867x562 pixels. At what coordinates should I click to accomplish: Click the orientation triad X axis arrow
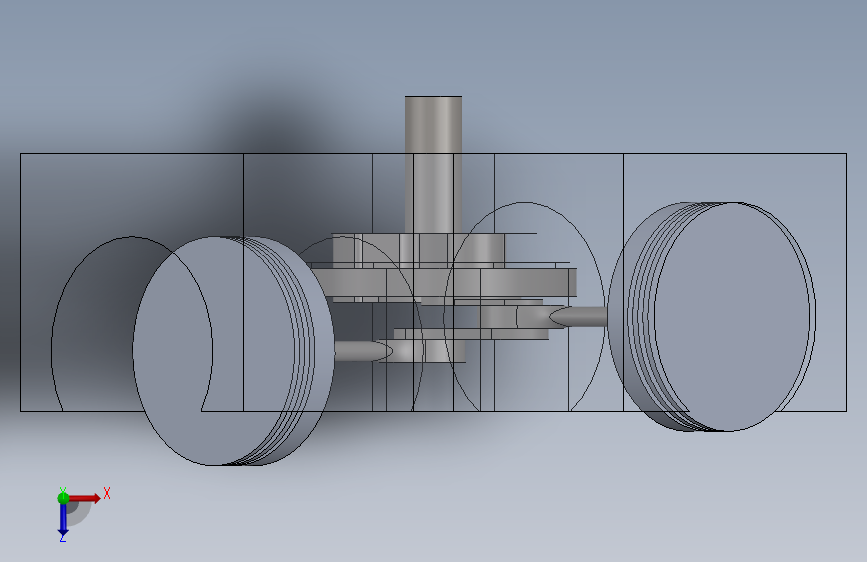(85, 498)
